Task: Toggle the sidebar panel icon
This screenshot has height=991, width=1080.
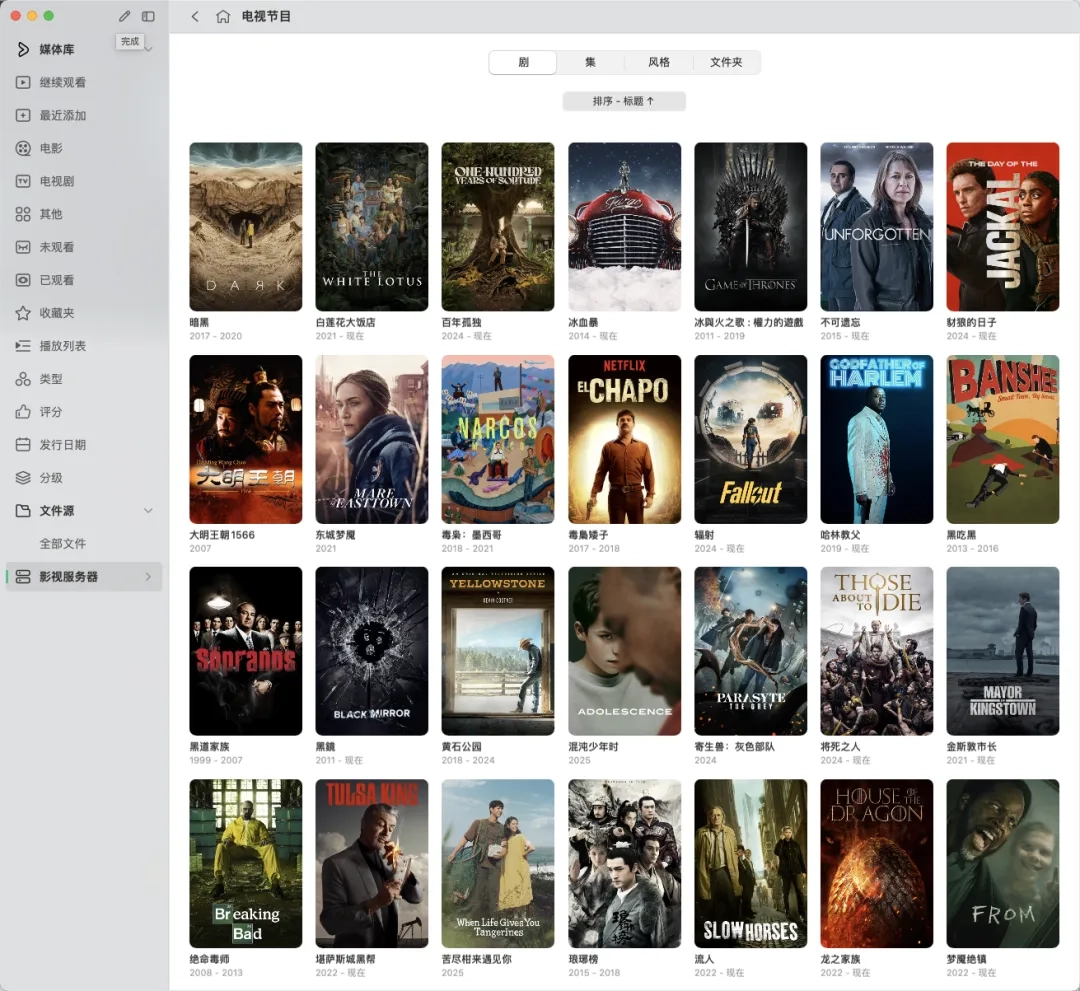Action: (148, 16)
